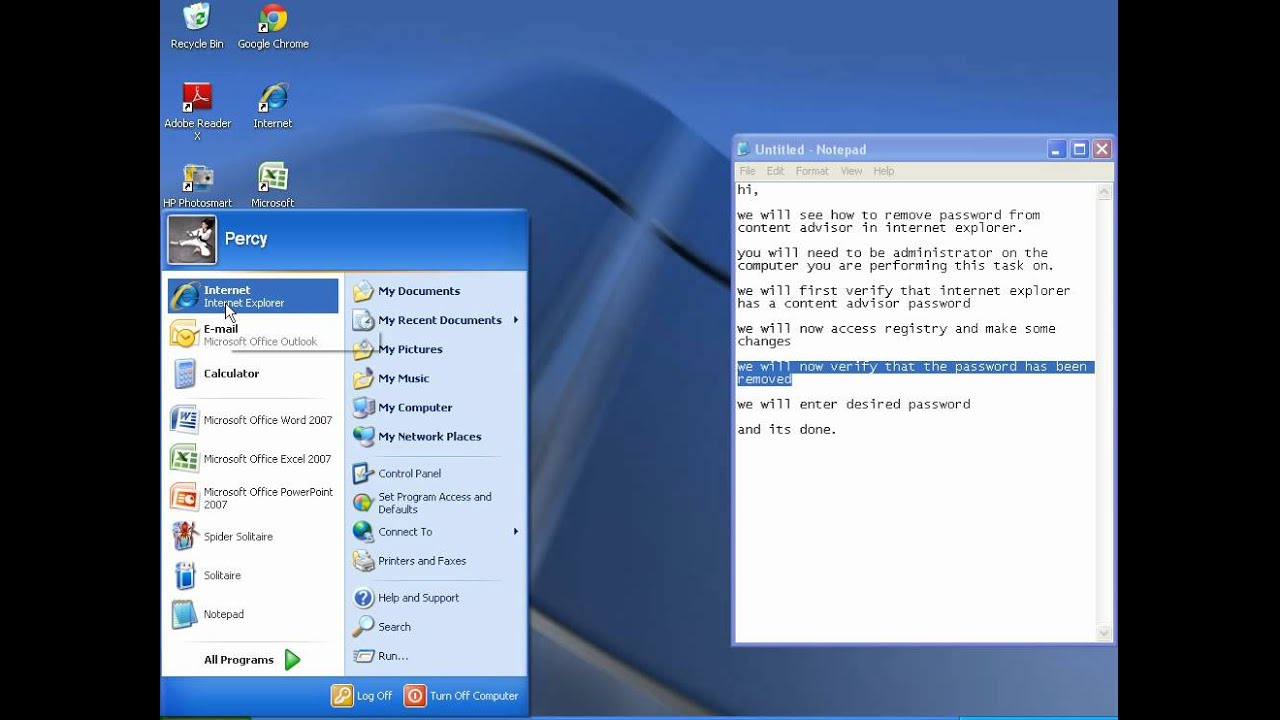The height and width of the screenshot is (720, 1280).
Task: Launch Microsoft Office Excel 2007
Action: pos(253,459)
